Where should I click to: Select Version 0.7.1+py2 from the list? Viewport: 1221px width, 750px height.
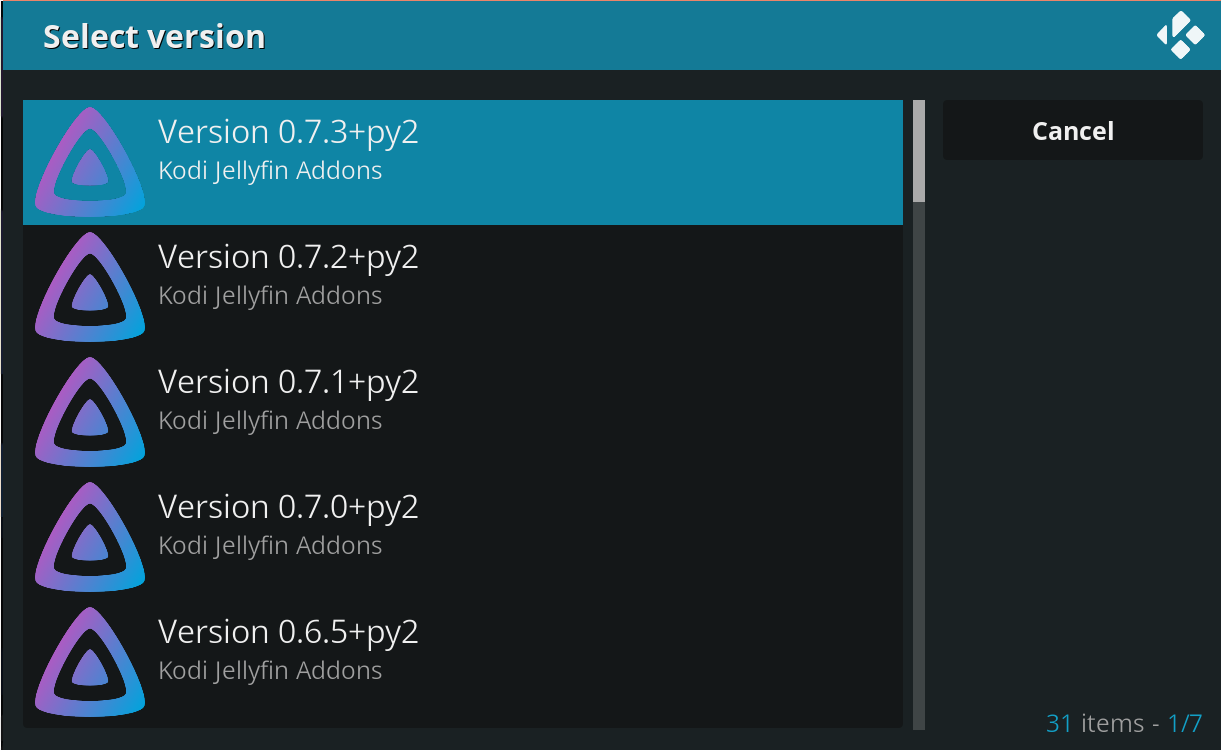[462, 411]
